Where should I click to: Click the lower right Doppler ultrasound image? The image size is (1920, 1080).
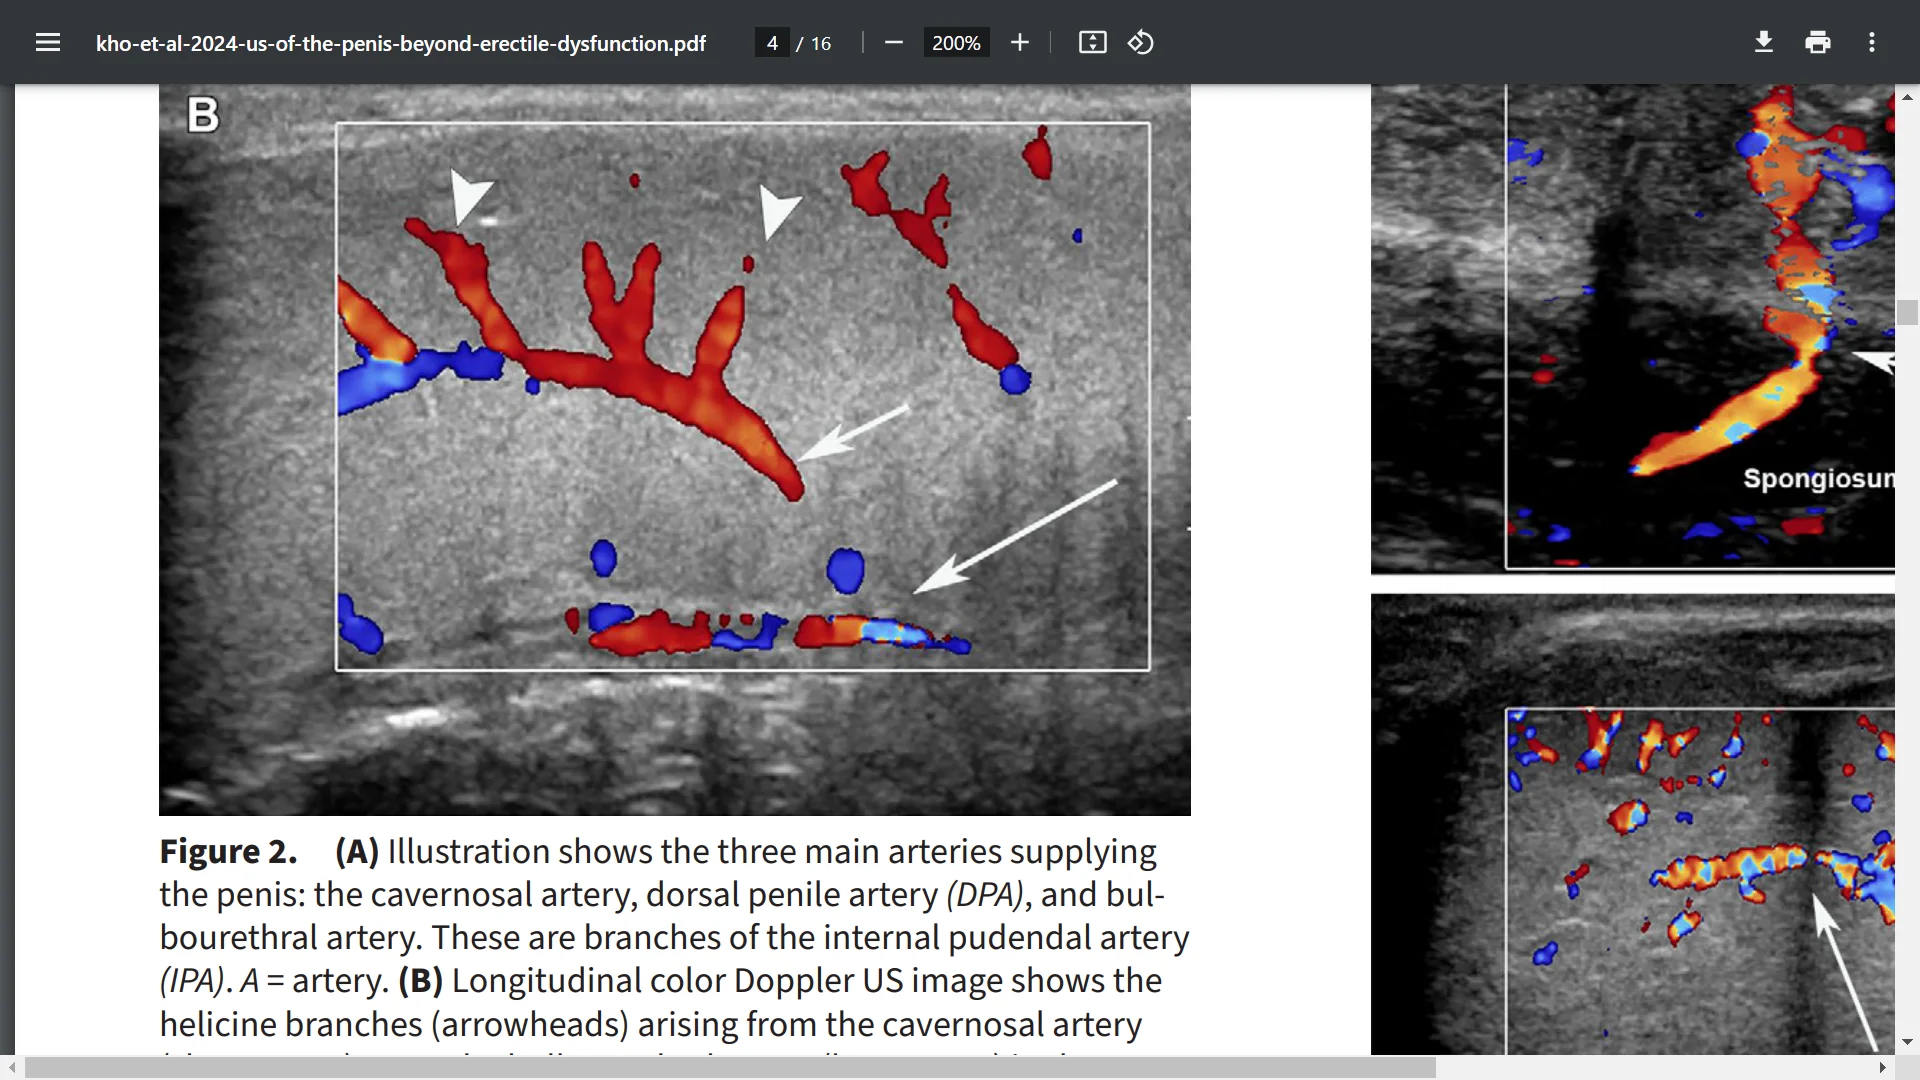pyautogui.click(x=1633, y=824)
